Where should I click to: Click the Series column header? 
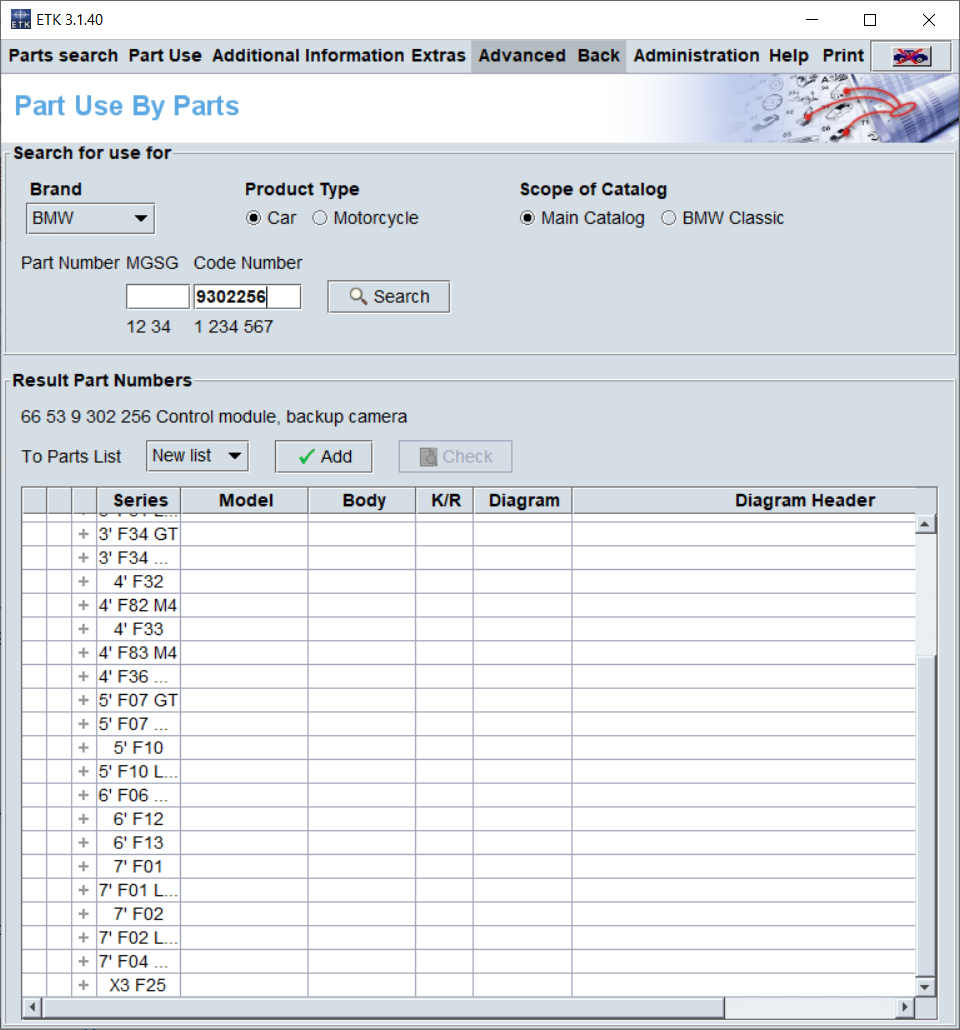[x=139, y=501]
